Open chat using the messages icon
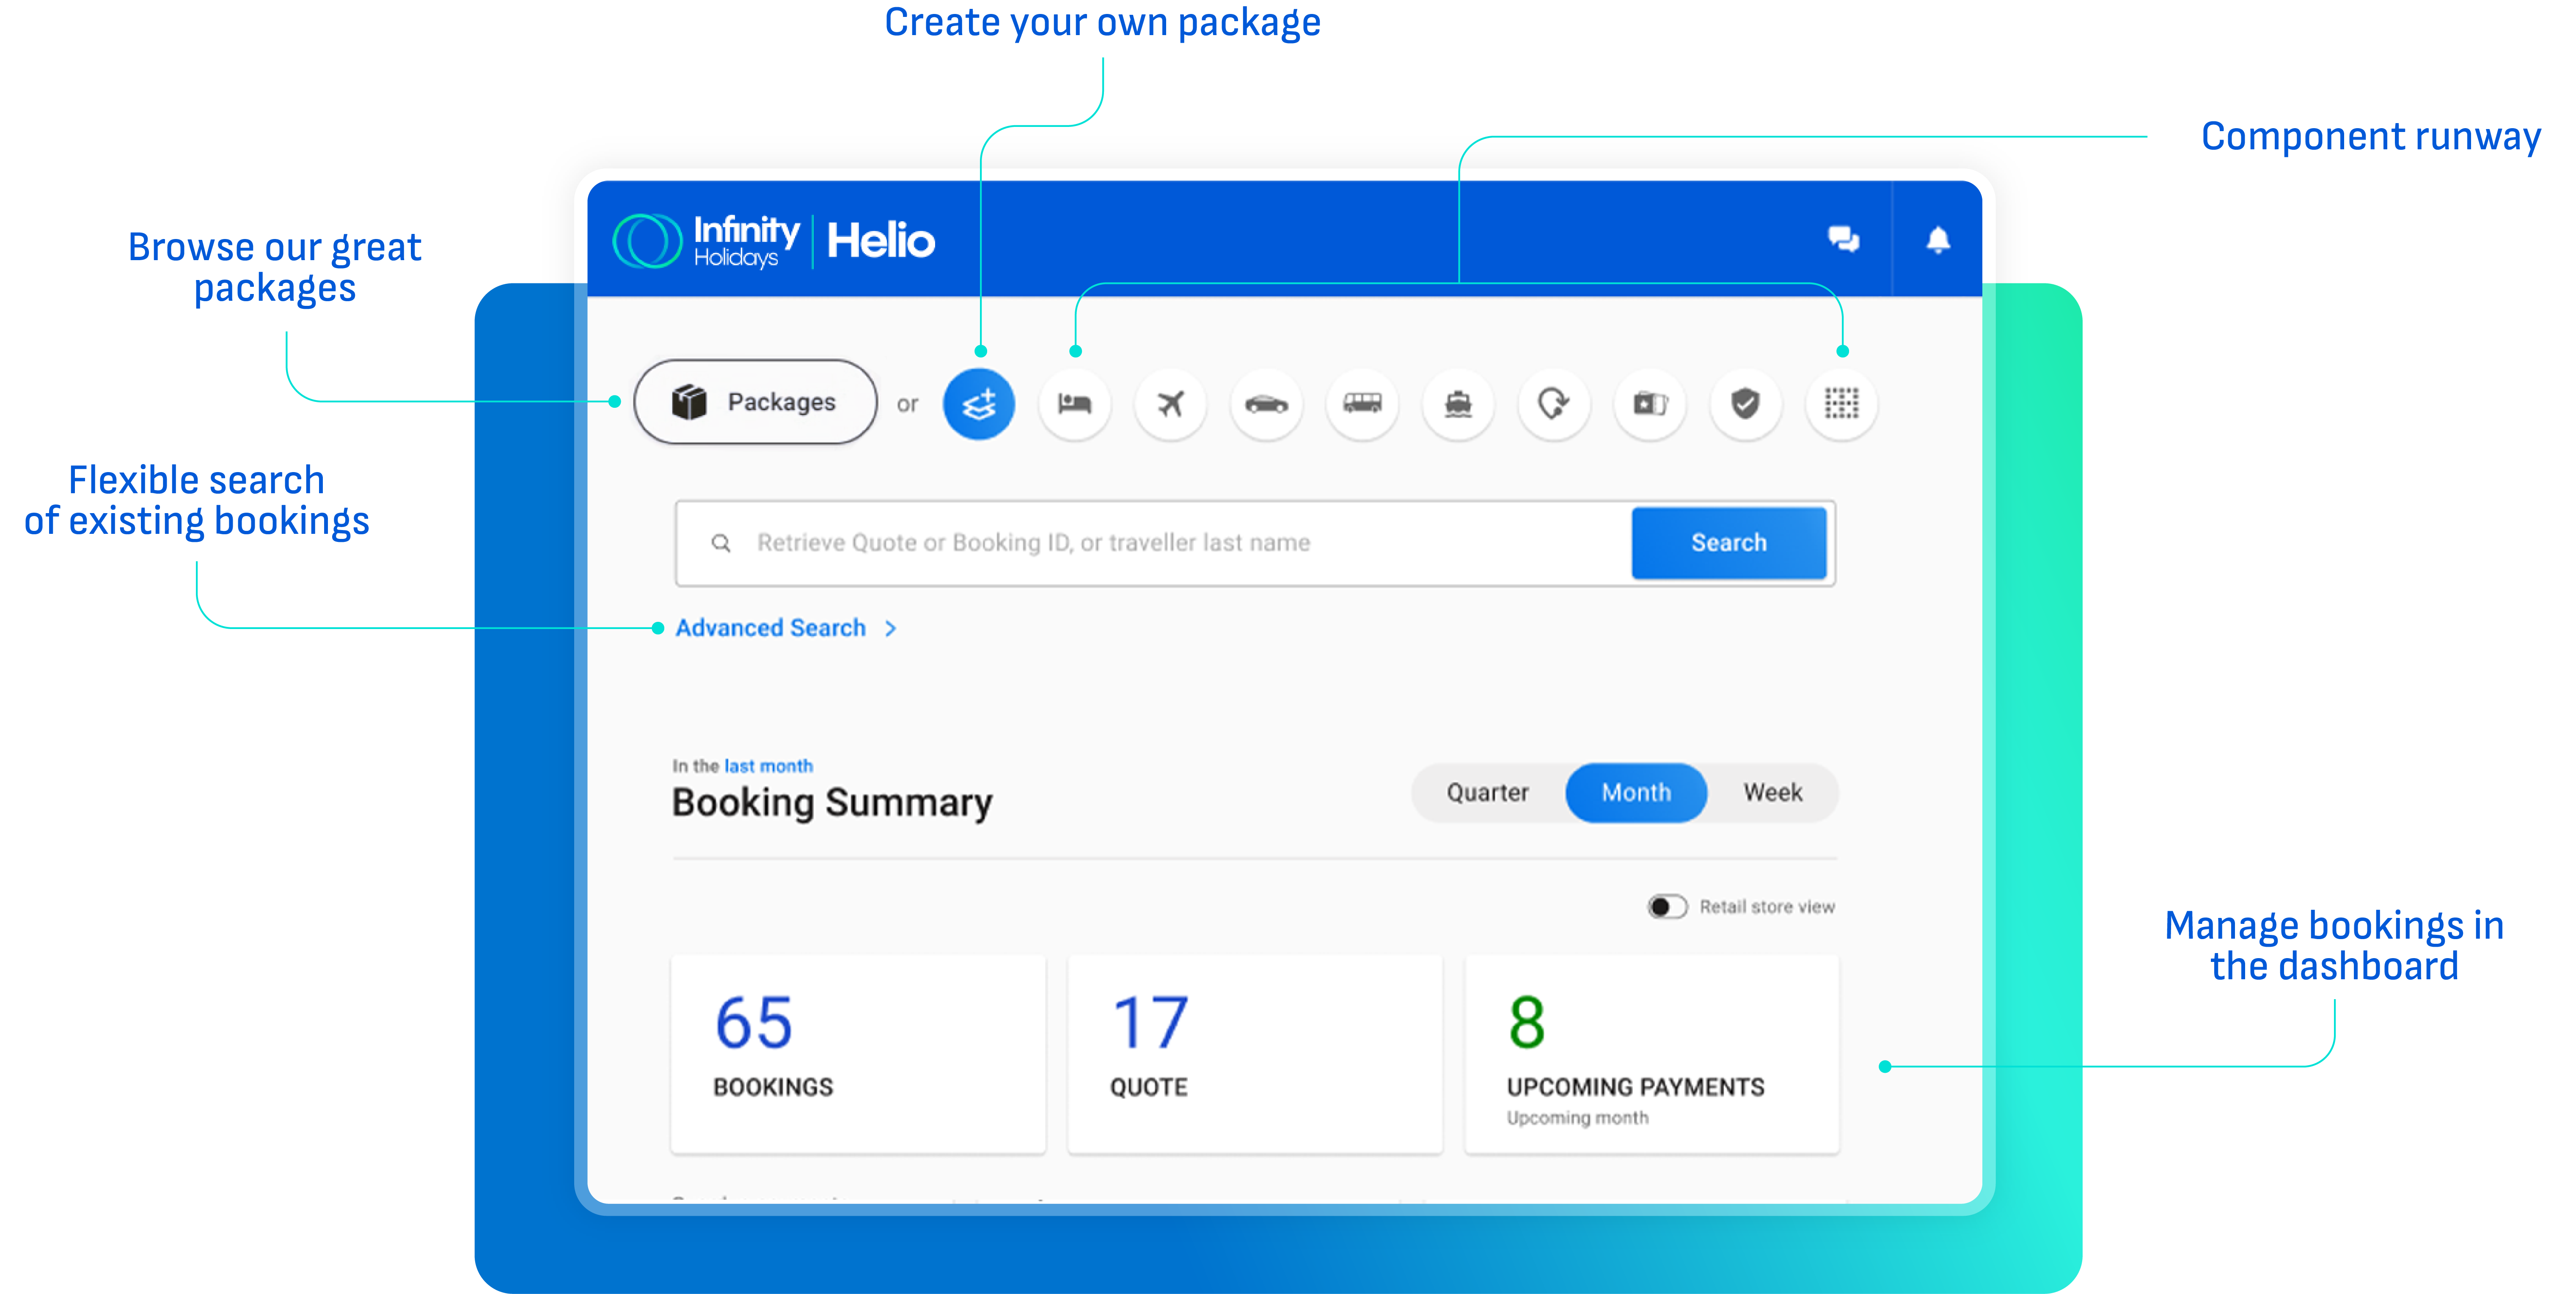The height and width of the screenshot is (1294, 2576). coord(1844,240)
